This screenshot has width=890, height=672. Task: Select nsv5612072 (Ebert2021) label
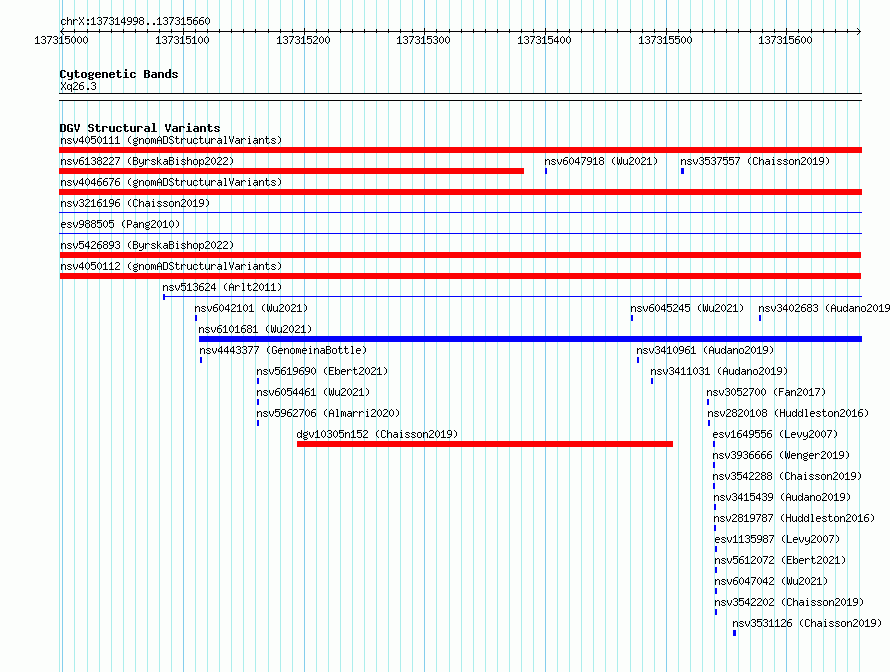click(x=780, y=560)
